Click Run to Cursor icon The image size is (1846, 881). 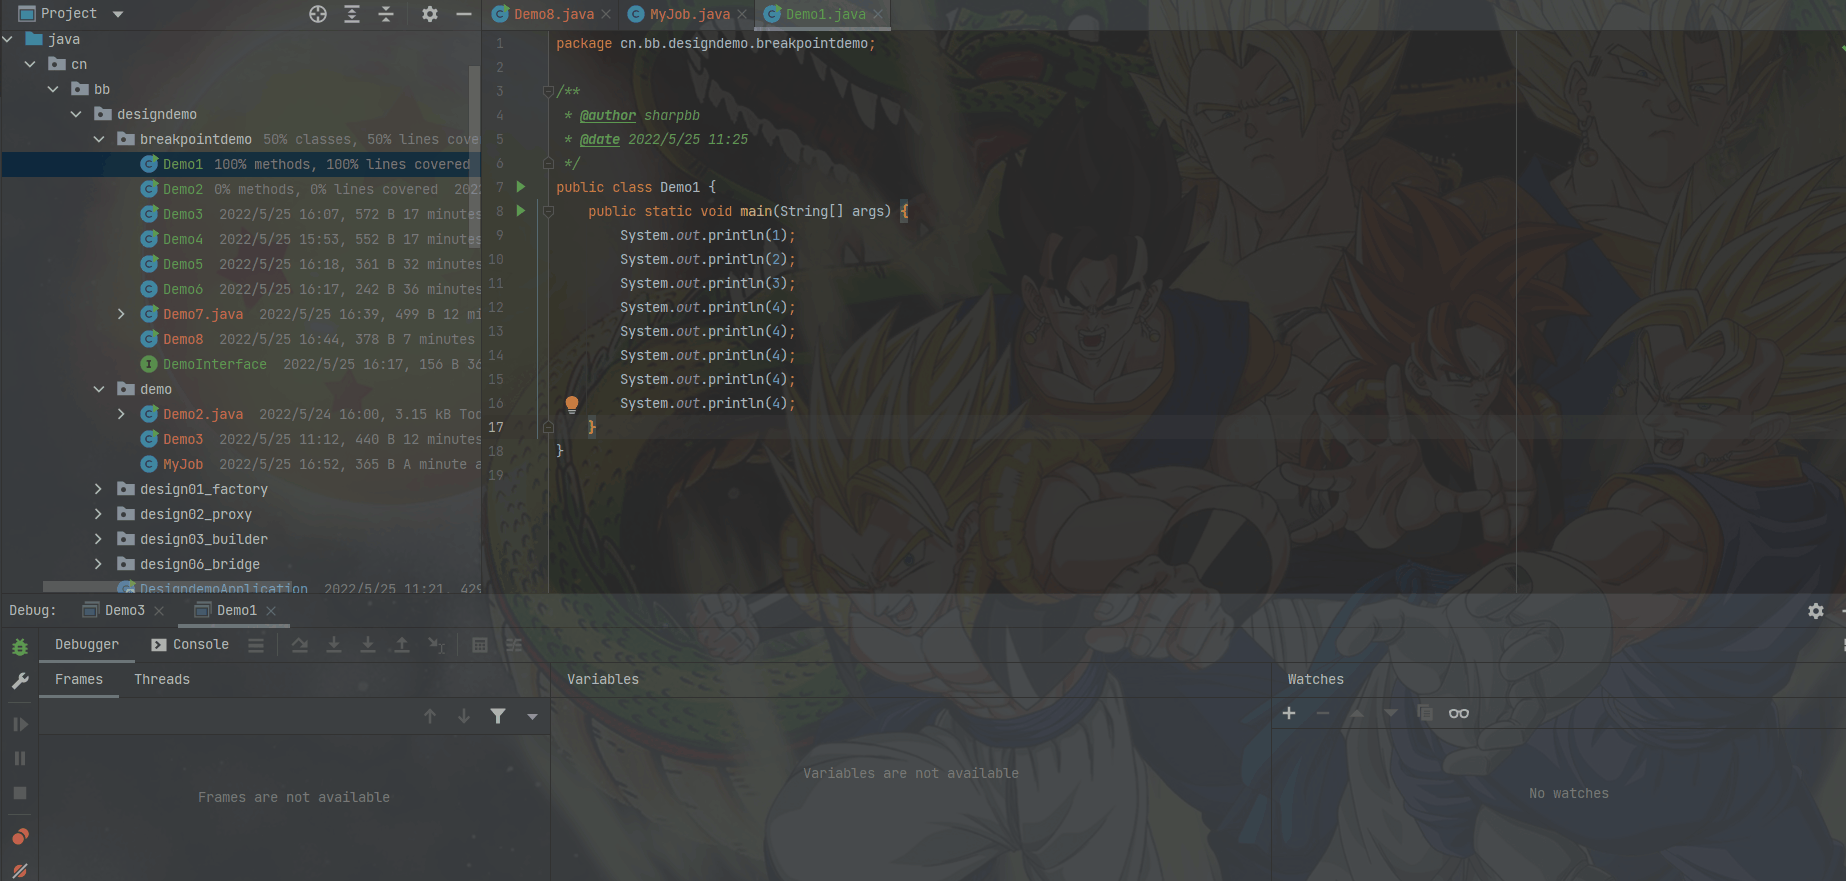pos(436,645)
